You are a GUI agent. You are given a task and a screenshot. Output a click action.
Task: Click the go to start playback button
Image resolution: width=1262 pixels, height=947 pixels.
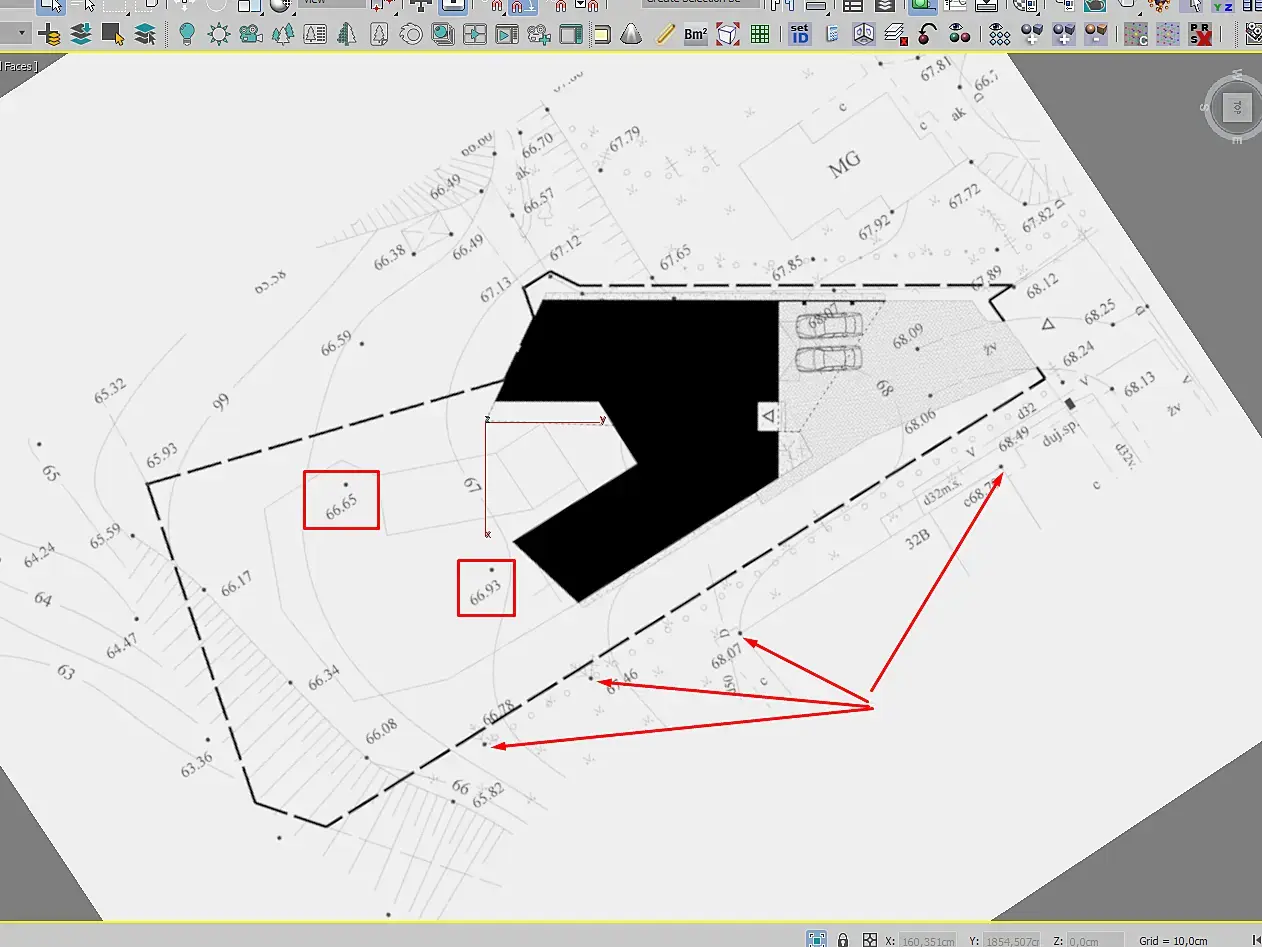1256,940
